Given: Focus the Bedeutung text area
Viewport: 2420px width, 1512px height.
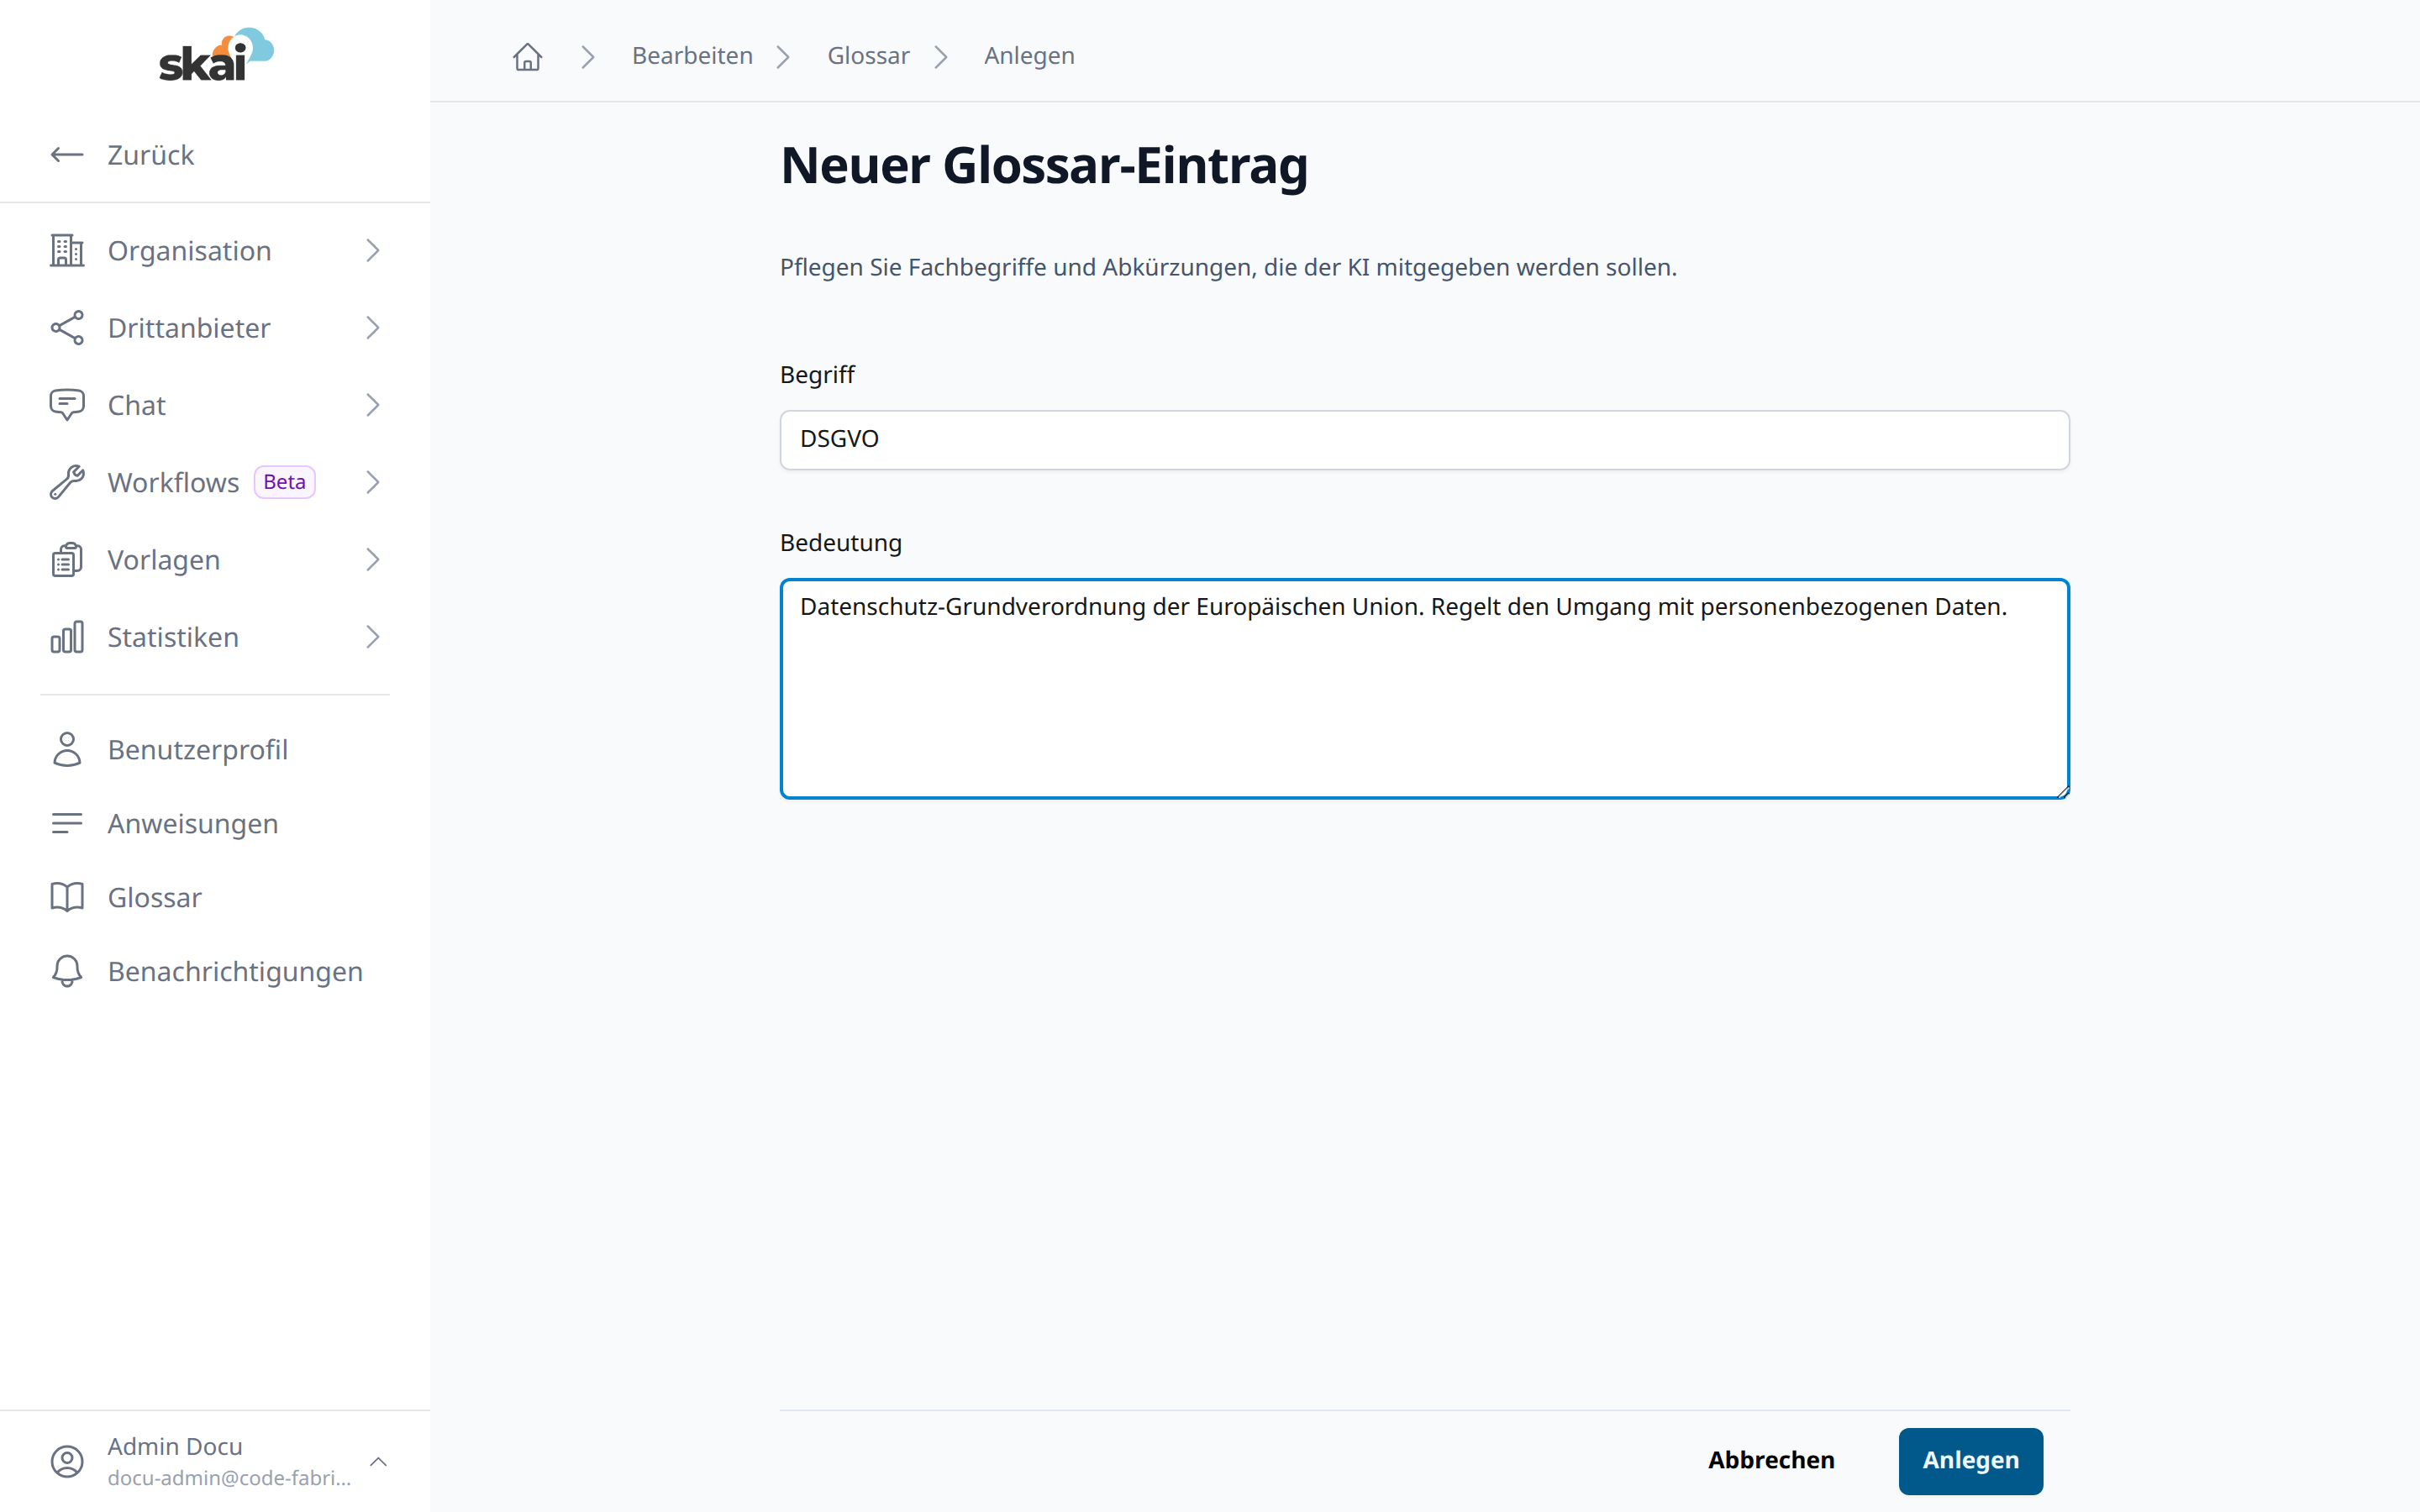Looking at the screenshot, I should point(1424,688).
